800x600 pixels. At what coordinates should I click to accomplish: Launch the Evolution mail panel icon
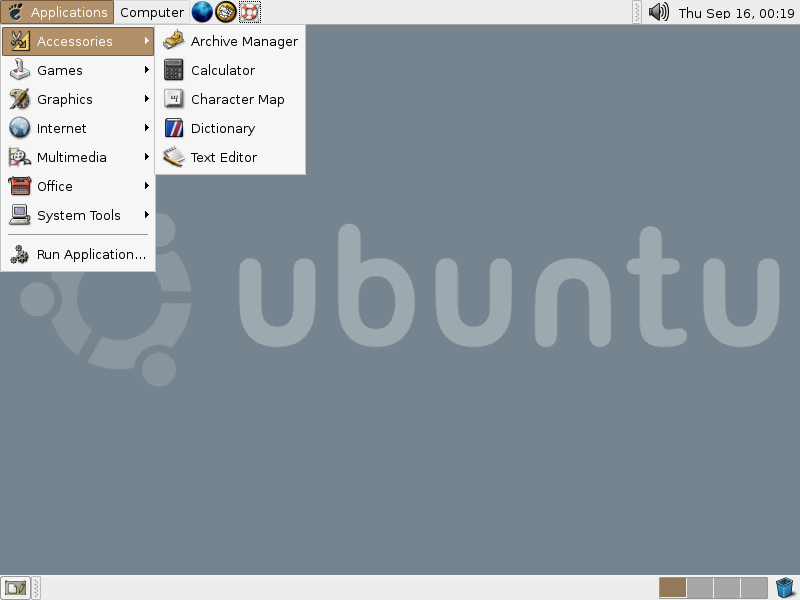pyautogui.click(x=226, y=12)
